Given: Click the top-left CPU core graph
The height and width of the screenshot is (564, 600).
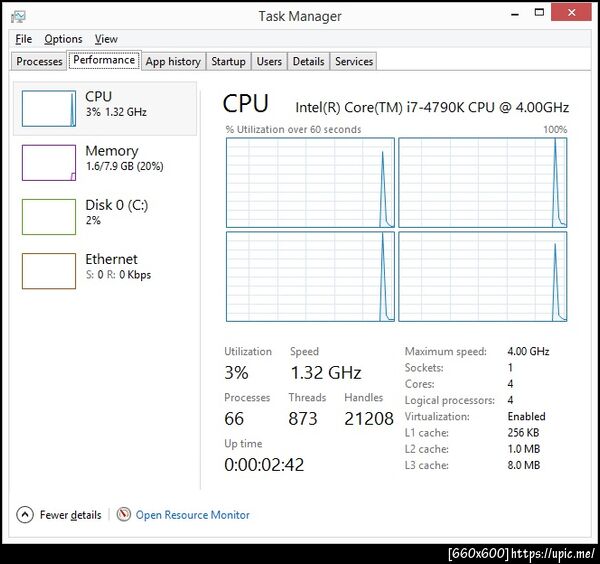Looking at the screenshot, I should click(310, 183).
